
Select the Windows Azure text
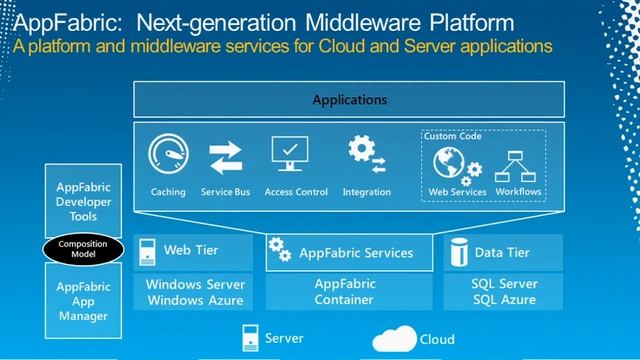point(195,300)
